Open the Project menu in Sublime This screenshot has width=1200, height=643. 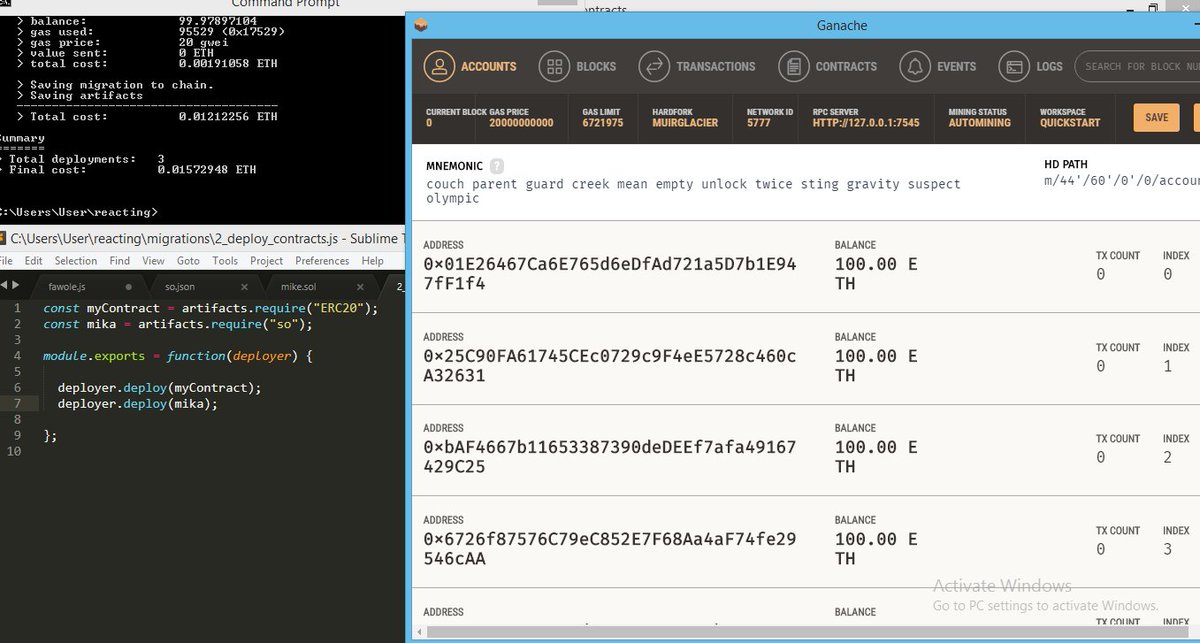(x=267, y=261)
